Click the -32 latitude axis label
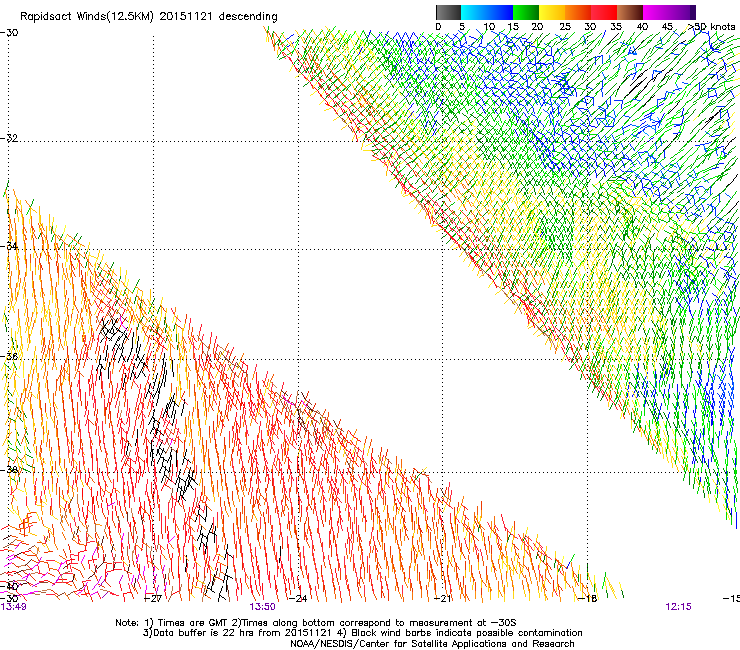This screenshot has height=650, width=740. tap(9, 138)
